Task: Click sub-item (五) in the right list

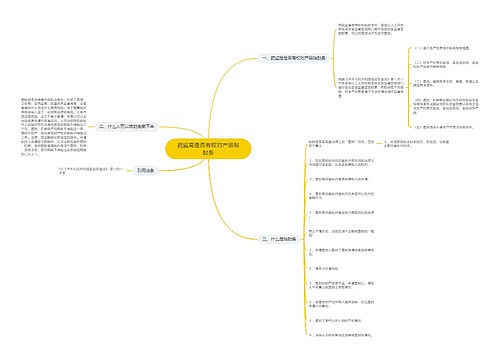Action: click(x=444, y=127)
